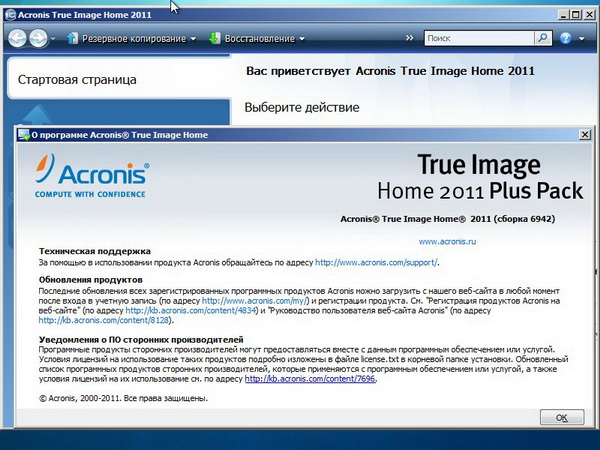Image resolution: width=600 pixels, height=450 pixels.
Task: Expand the Восстановление dropdown menu
Action: (303, 39)
